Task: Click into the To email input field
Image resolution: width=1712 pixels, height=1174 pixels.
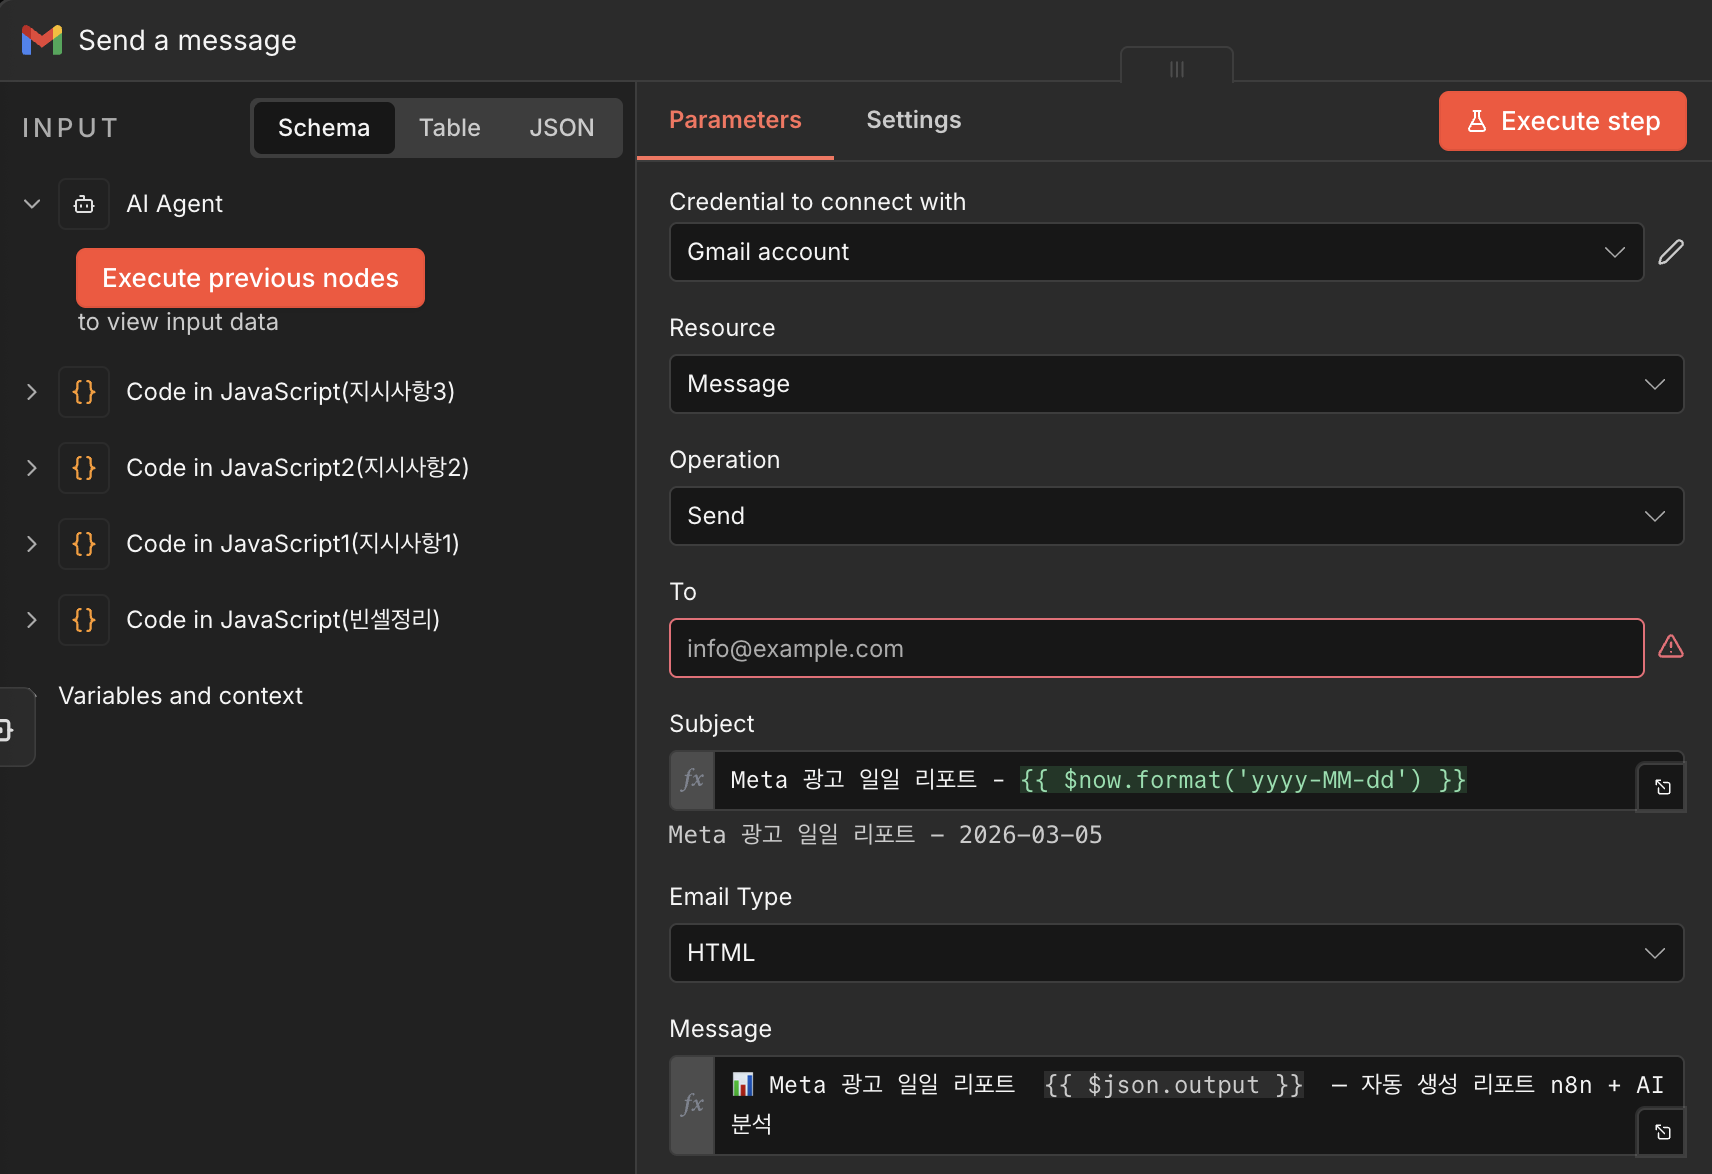Action: [1156, 648]
